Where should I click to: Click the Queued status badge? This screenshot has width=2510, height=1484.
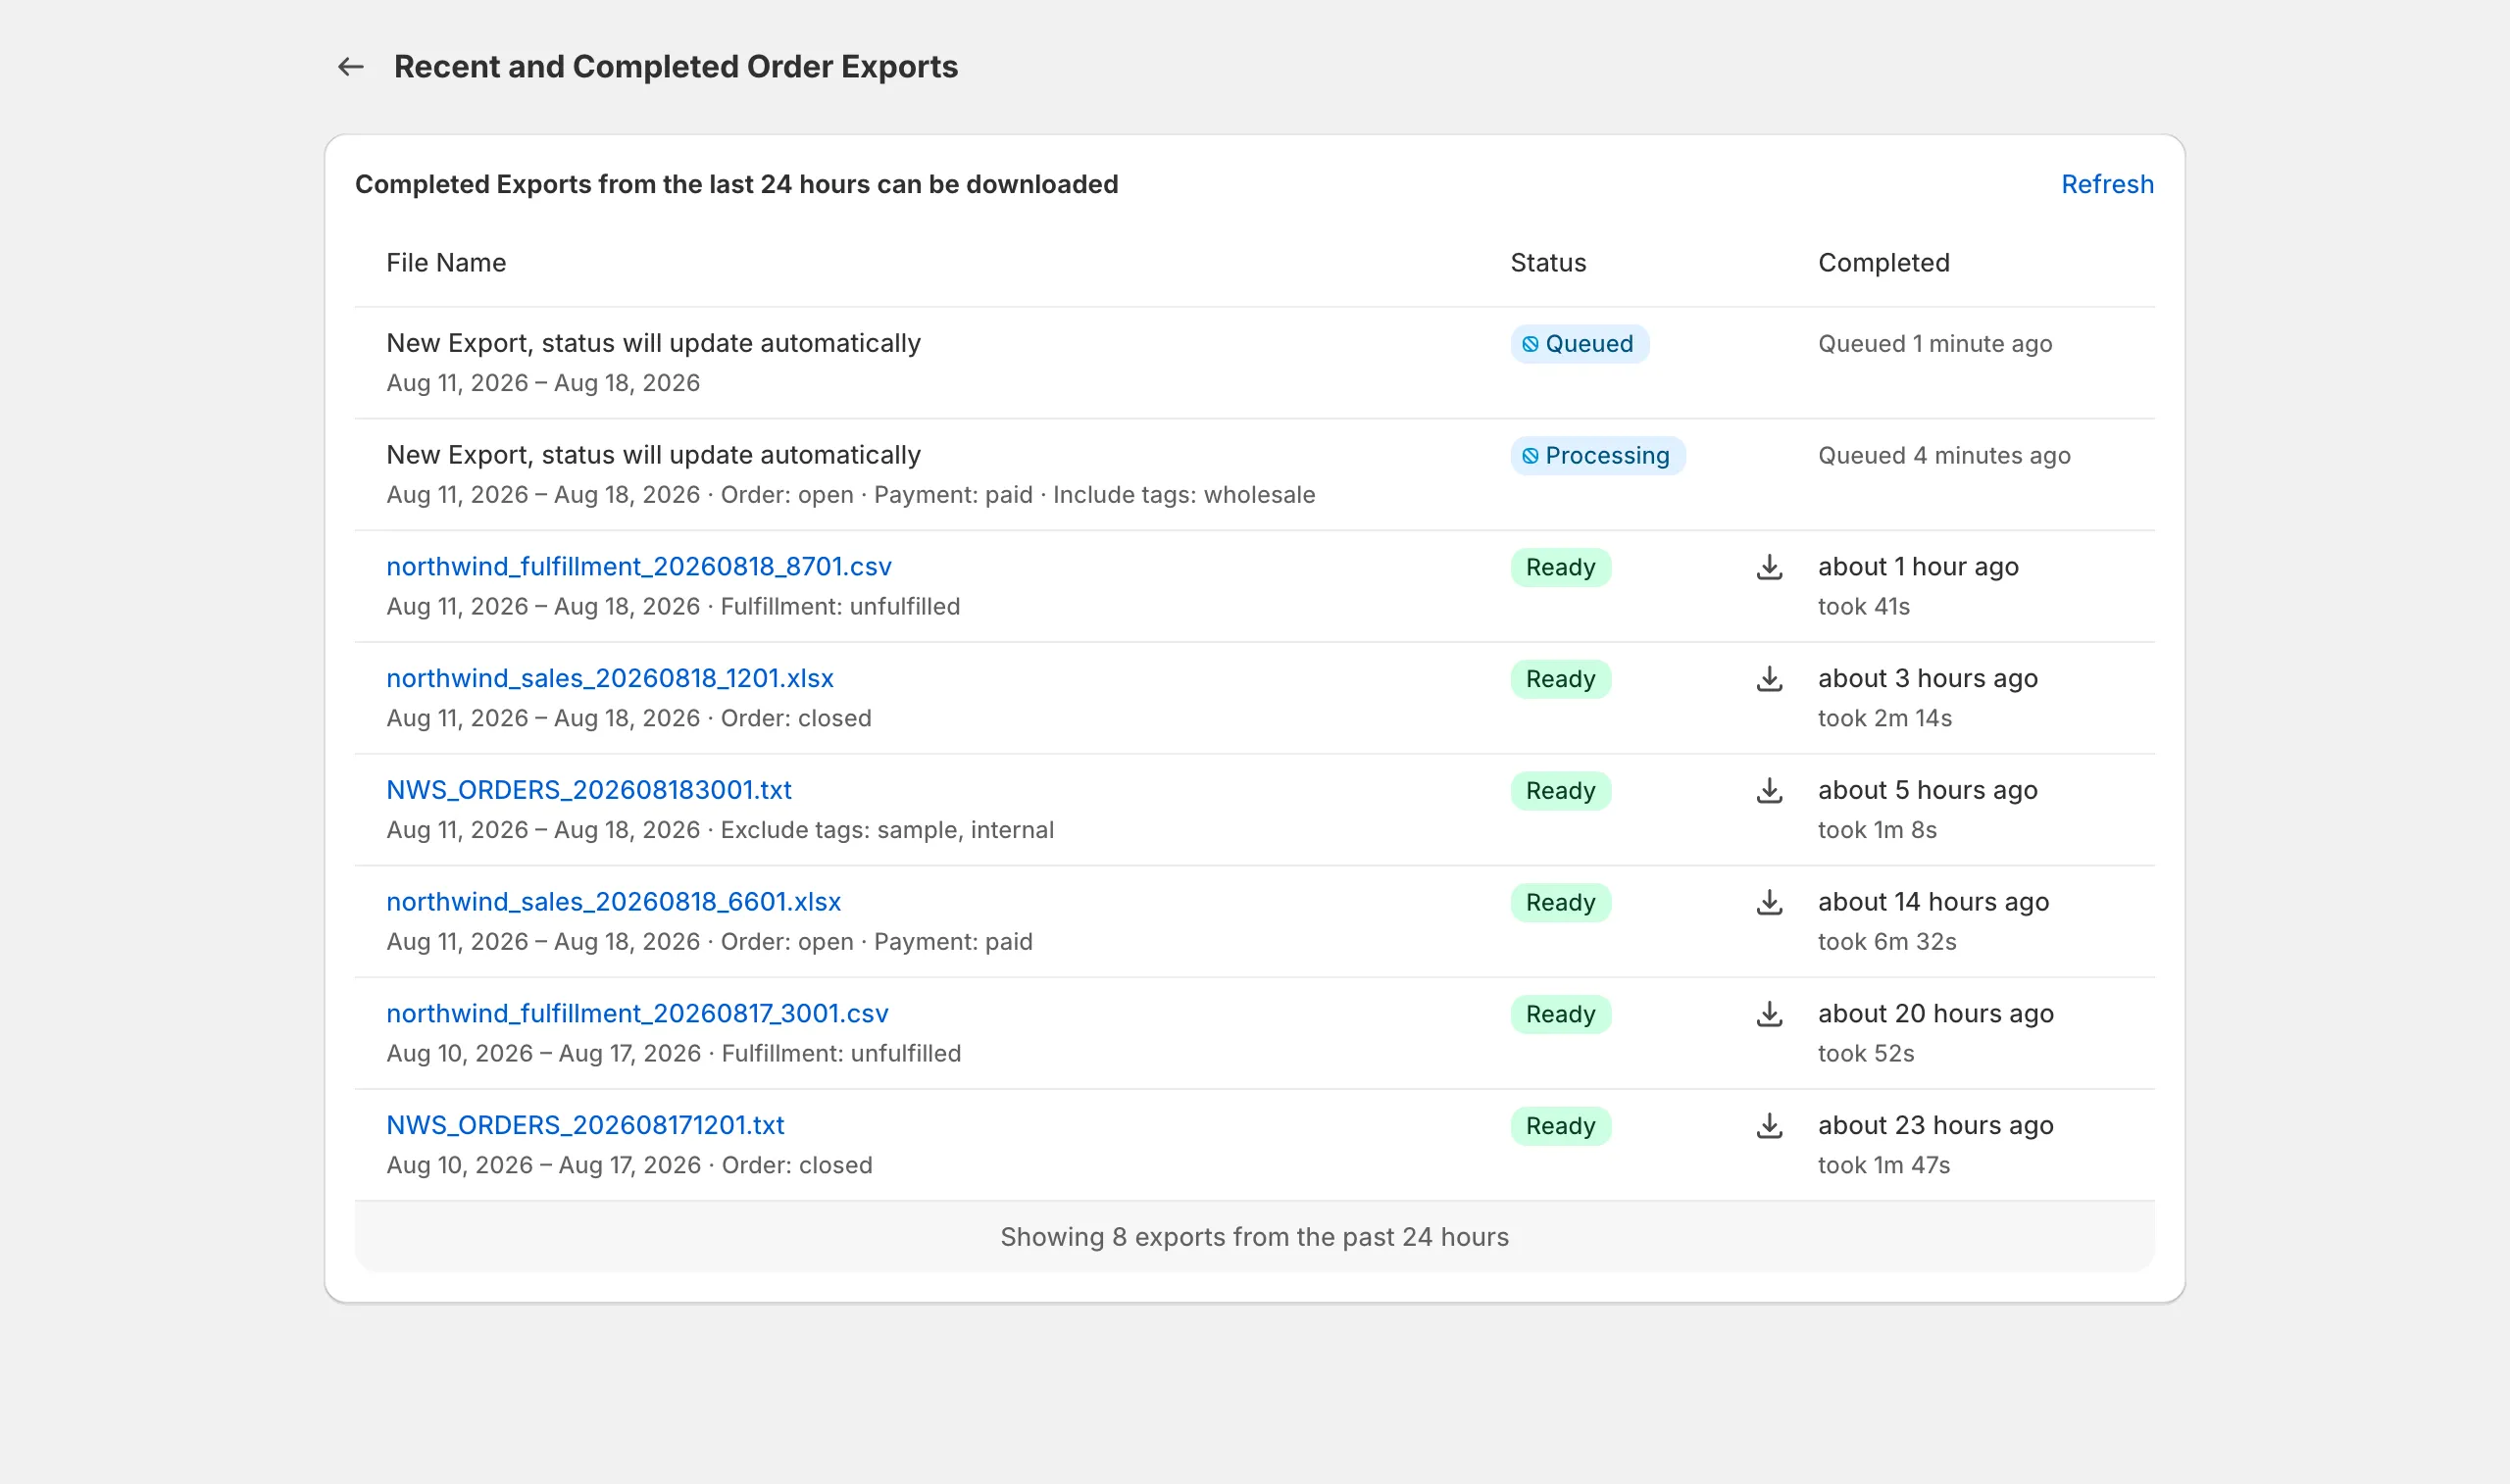click(x=1579, y=344)
